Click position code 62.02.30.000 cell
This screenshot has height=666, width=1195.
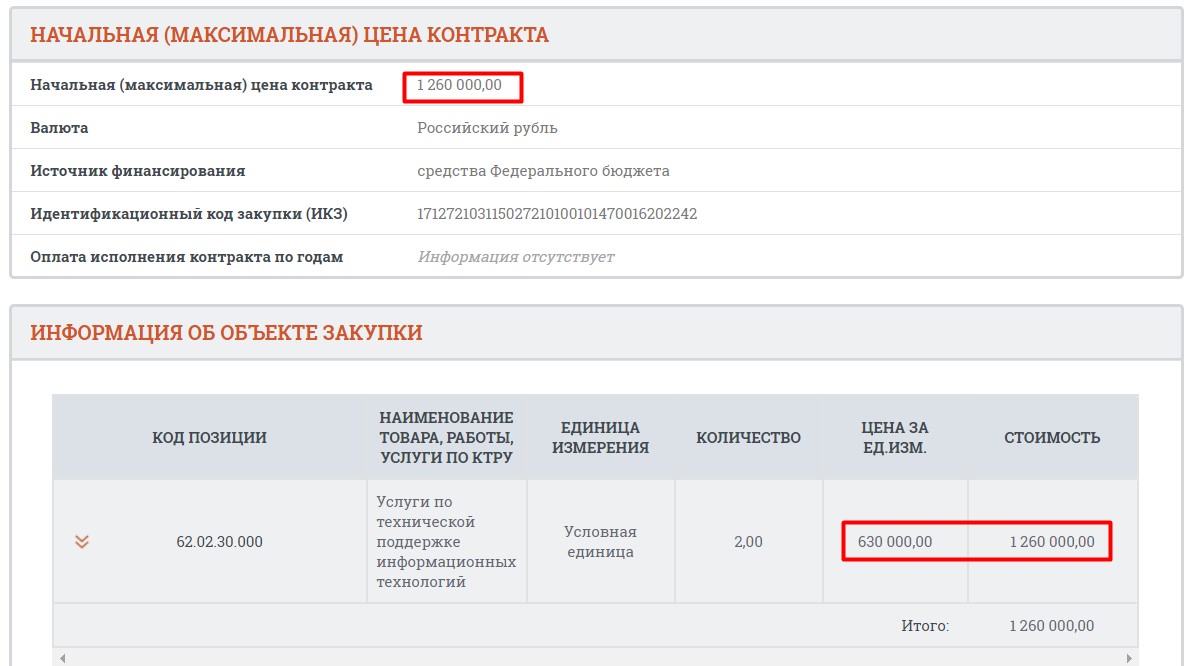coord(219,542)
